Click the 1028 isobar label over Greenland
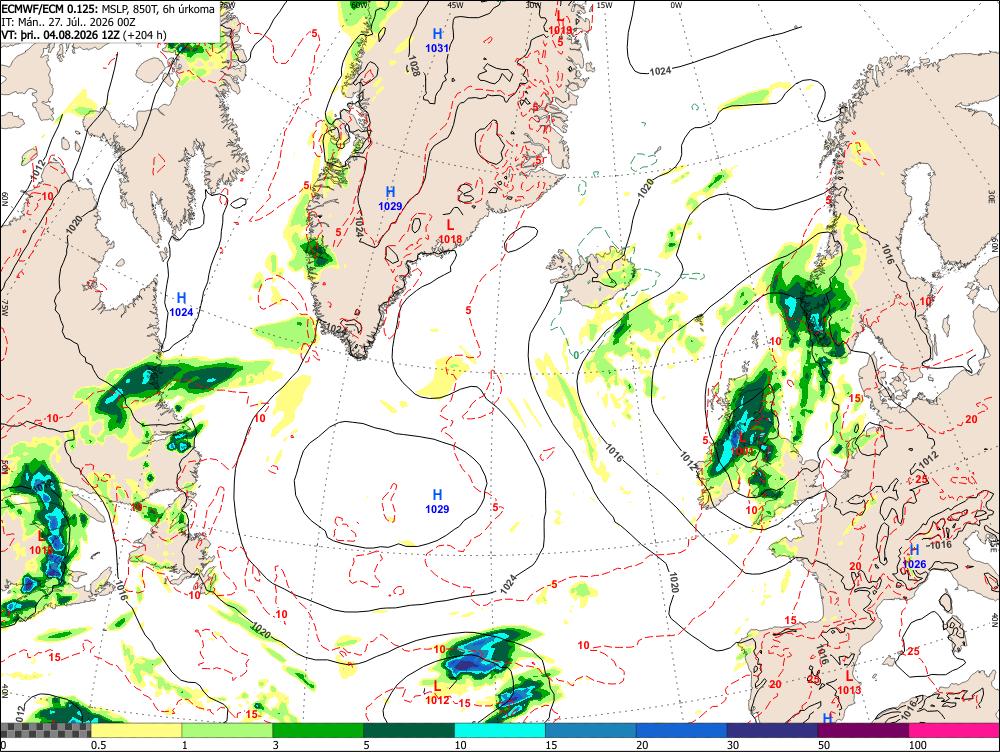This screenshot has width=1000, height=752. (414, 66)
